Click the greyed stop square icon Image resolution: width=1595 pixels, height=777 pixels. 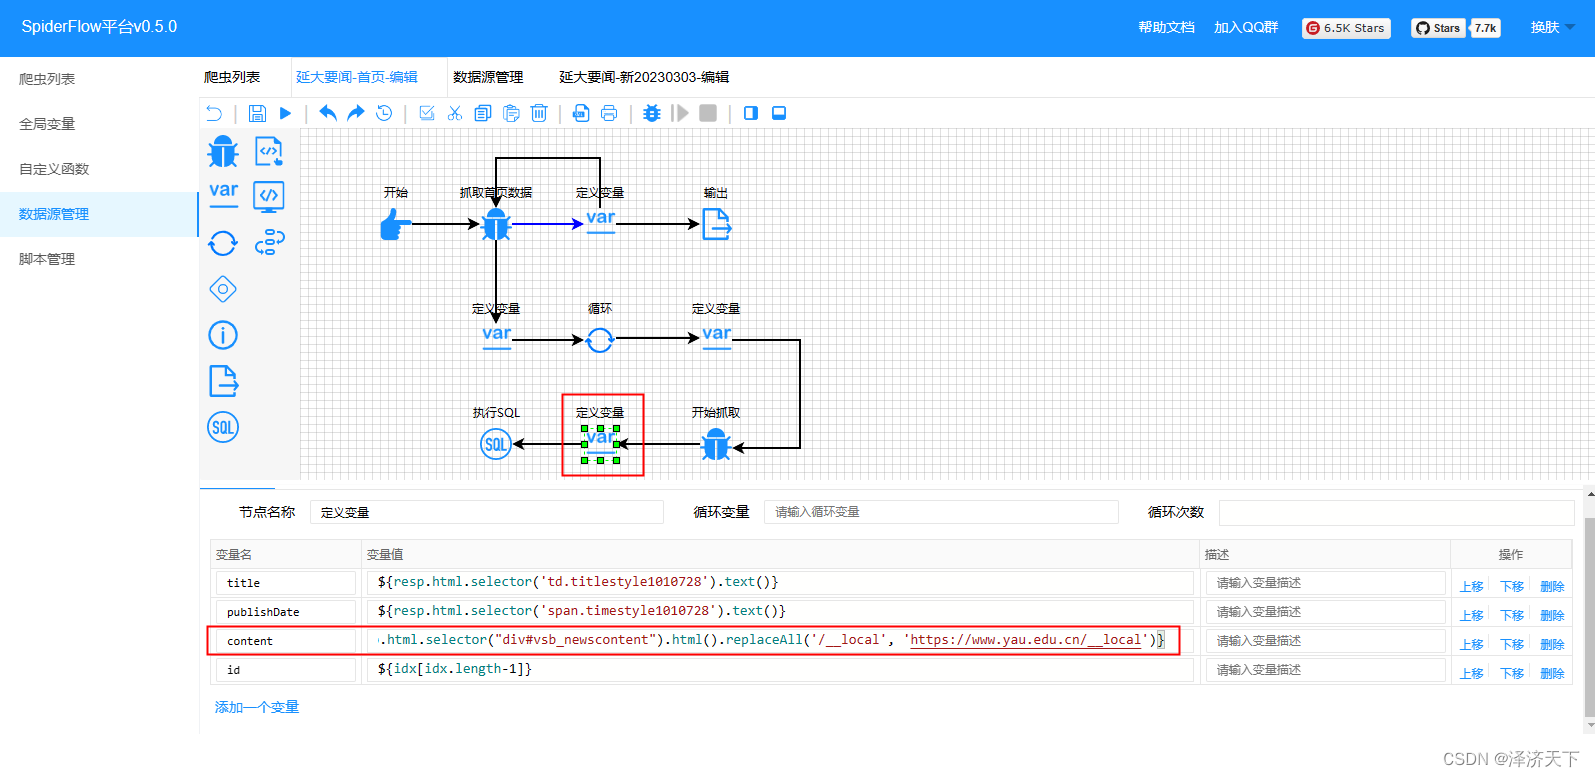[x=708, y=113]
